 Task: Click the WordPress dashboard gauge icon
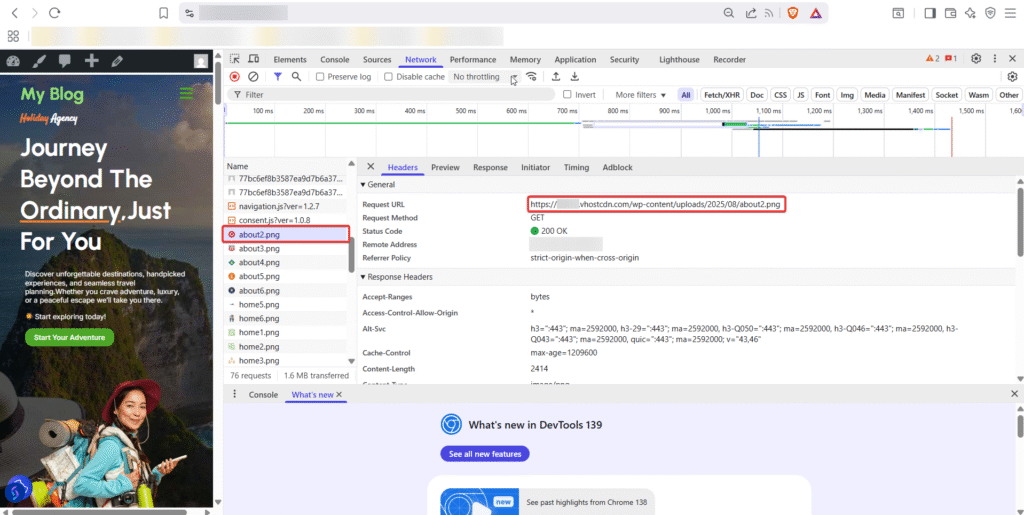tap(14, 61)
